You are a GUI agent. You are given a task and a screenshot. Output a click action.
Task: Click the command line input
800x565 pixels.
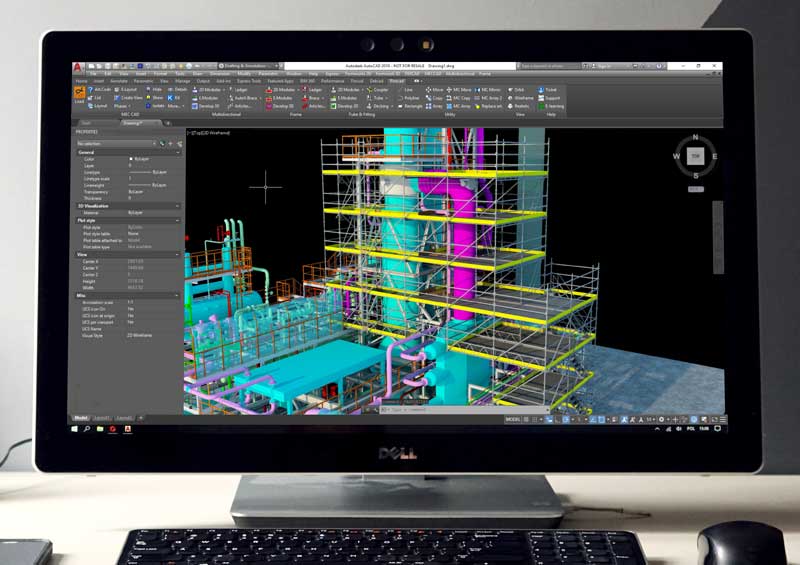click(465, 409)
